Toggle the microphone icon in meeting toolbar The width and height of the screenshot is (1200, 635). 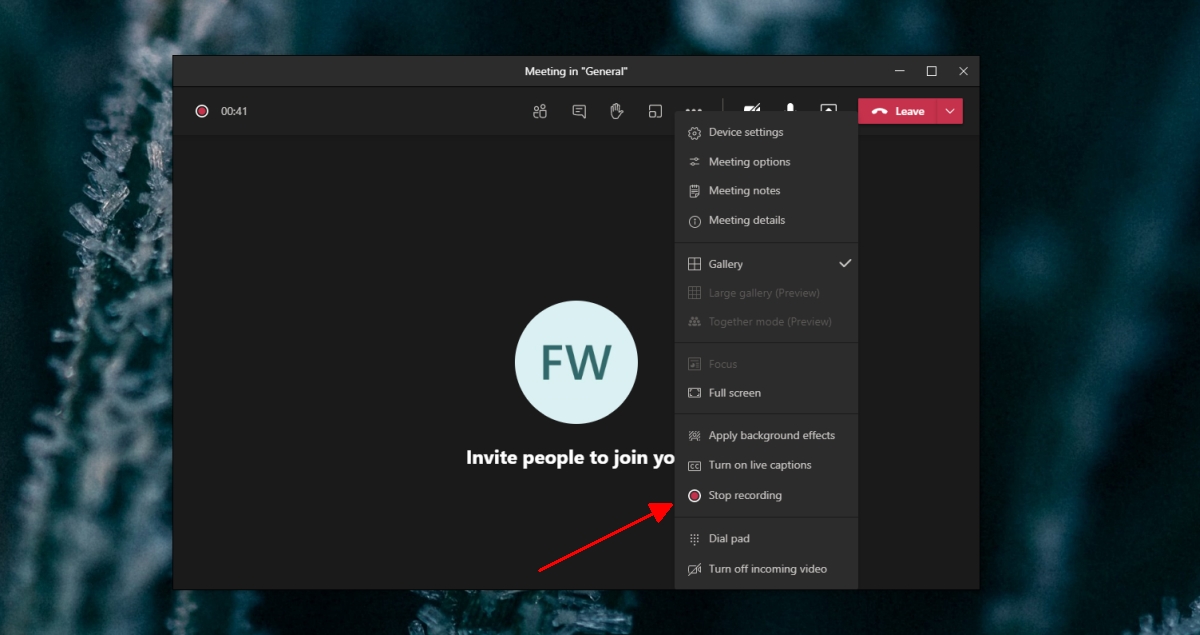pyautogui.click(x=790, y=107)
